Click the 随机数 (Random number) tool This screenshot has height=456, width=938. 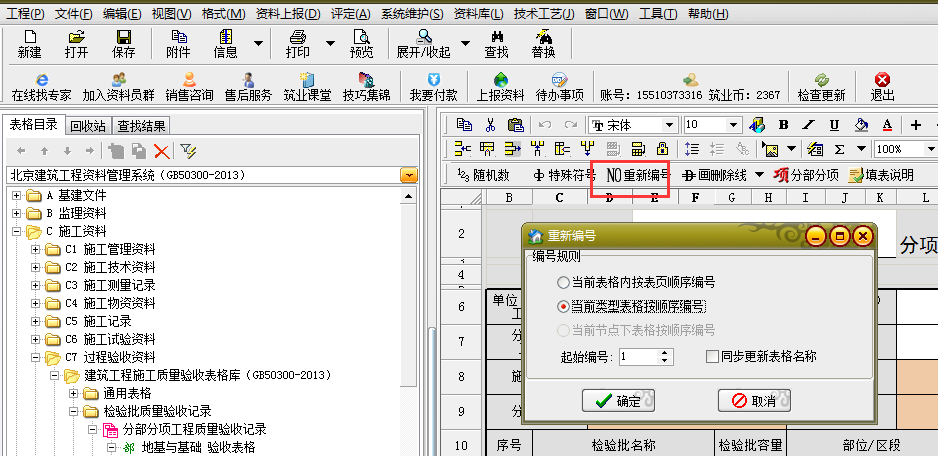(483, 174)
